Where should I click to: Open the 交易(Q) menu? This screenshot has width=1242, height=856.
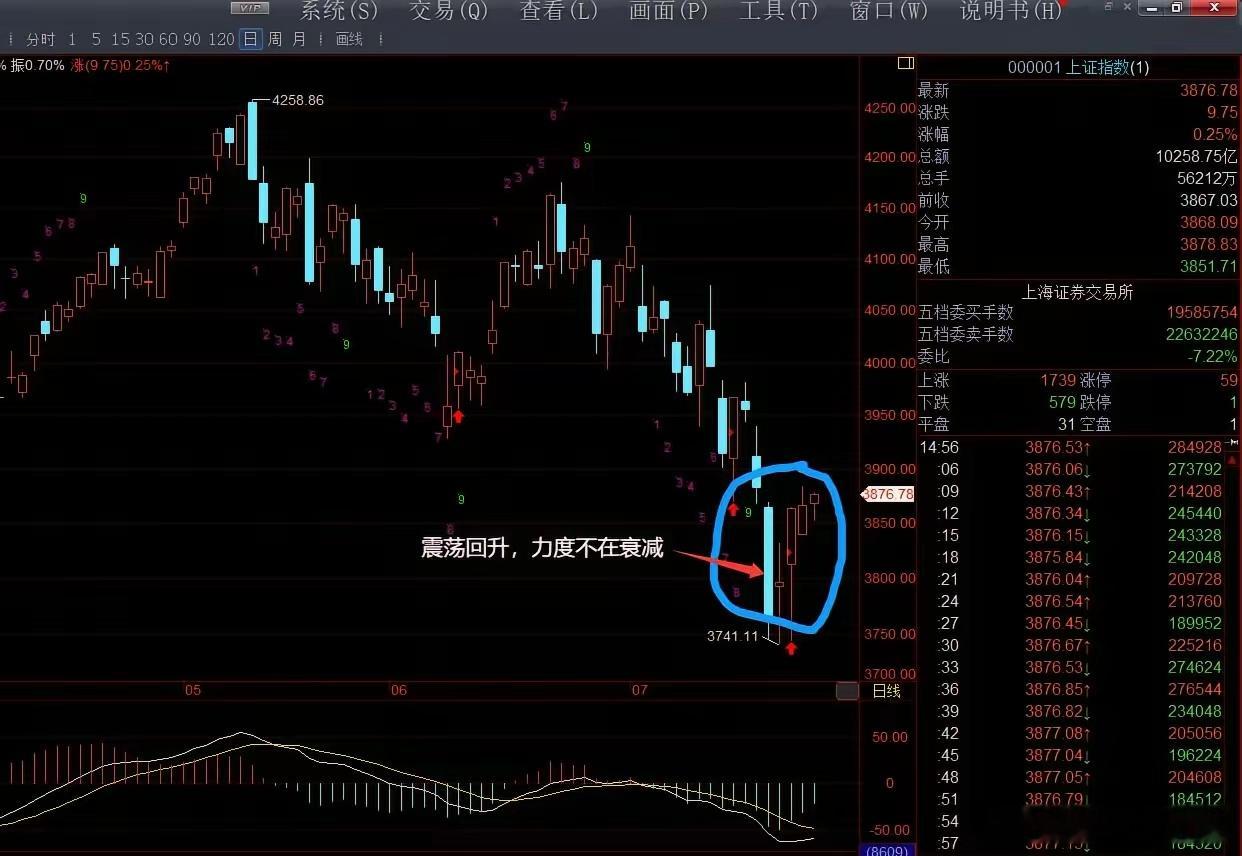click(449, 11)
